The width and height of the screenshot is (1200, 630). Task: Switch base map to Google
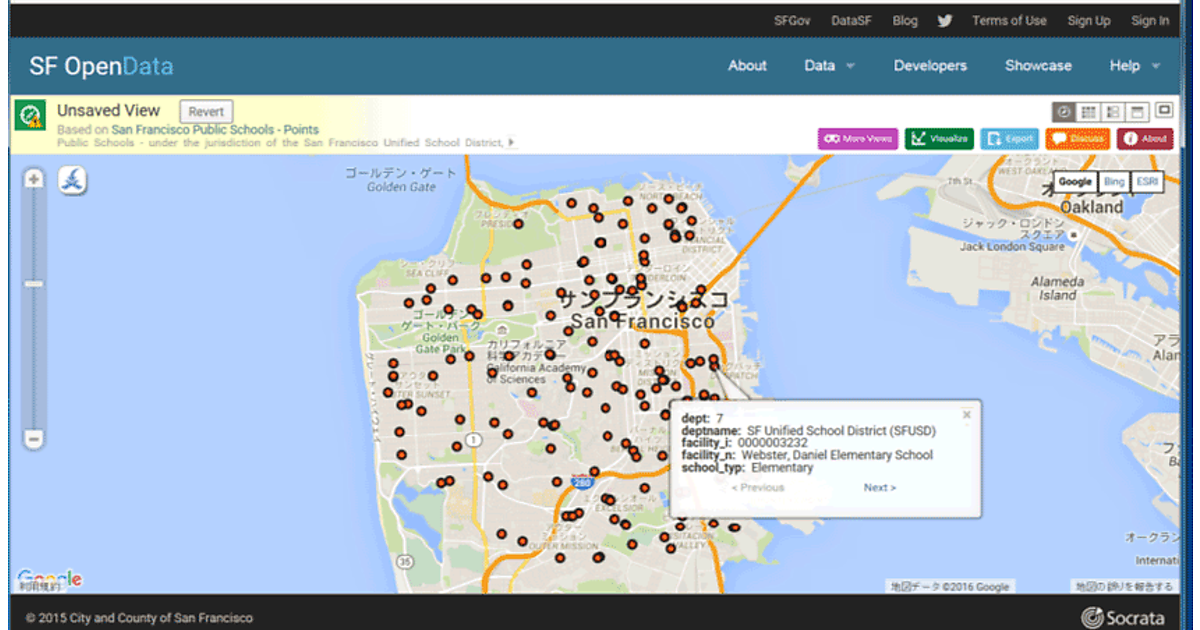pos(1075,183)
